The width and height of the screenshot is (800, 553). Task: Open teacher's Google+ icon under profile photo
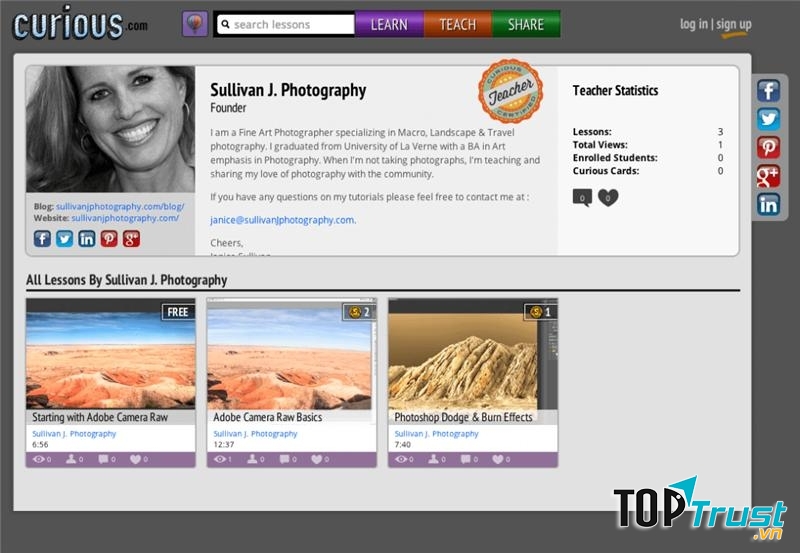pyautogui.click(x=131, y=239)
